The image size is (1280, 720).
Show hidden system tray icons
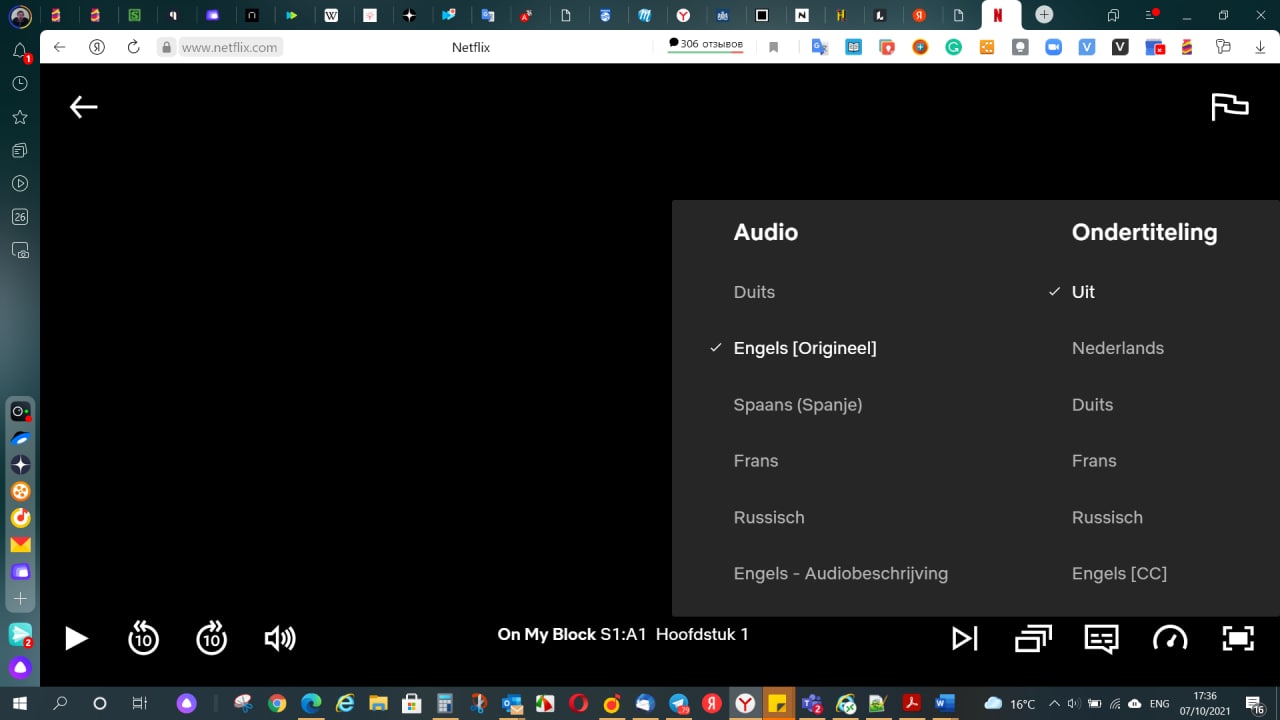pos(1053,703)
